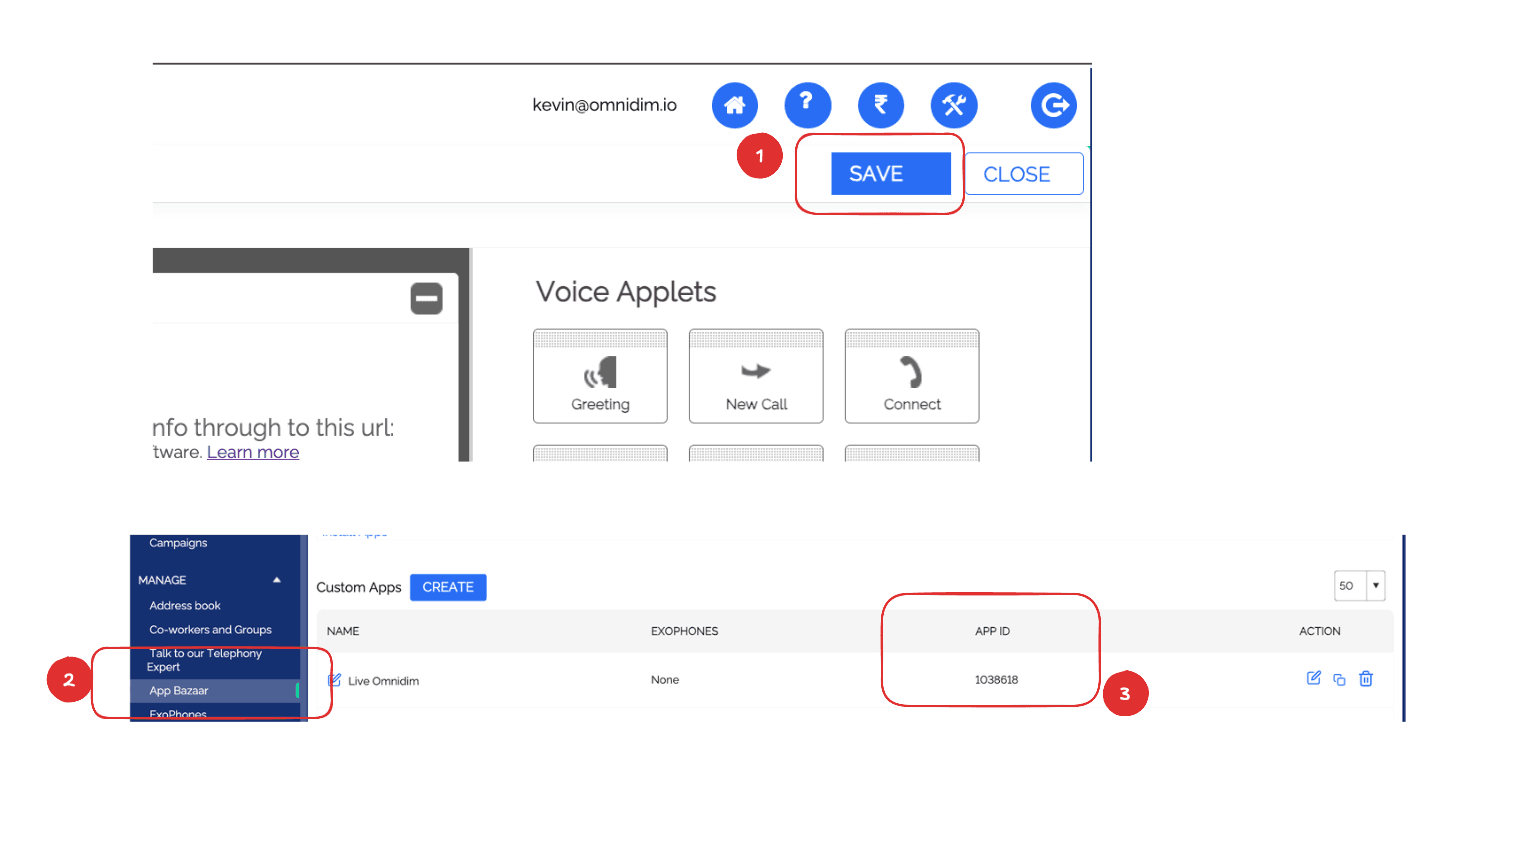Click the rupee billing icon
This screenshot has height=846, width=1528.
point(880,105)
